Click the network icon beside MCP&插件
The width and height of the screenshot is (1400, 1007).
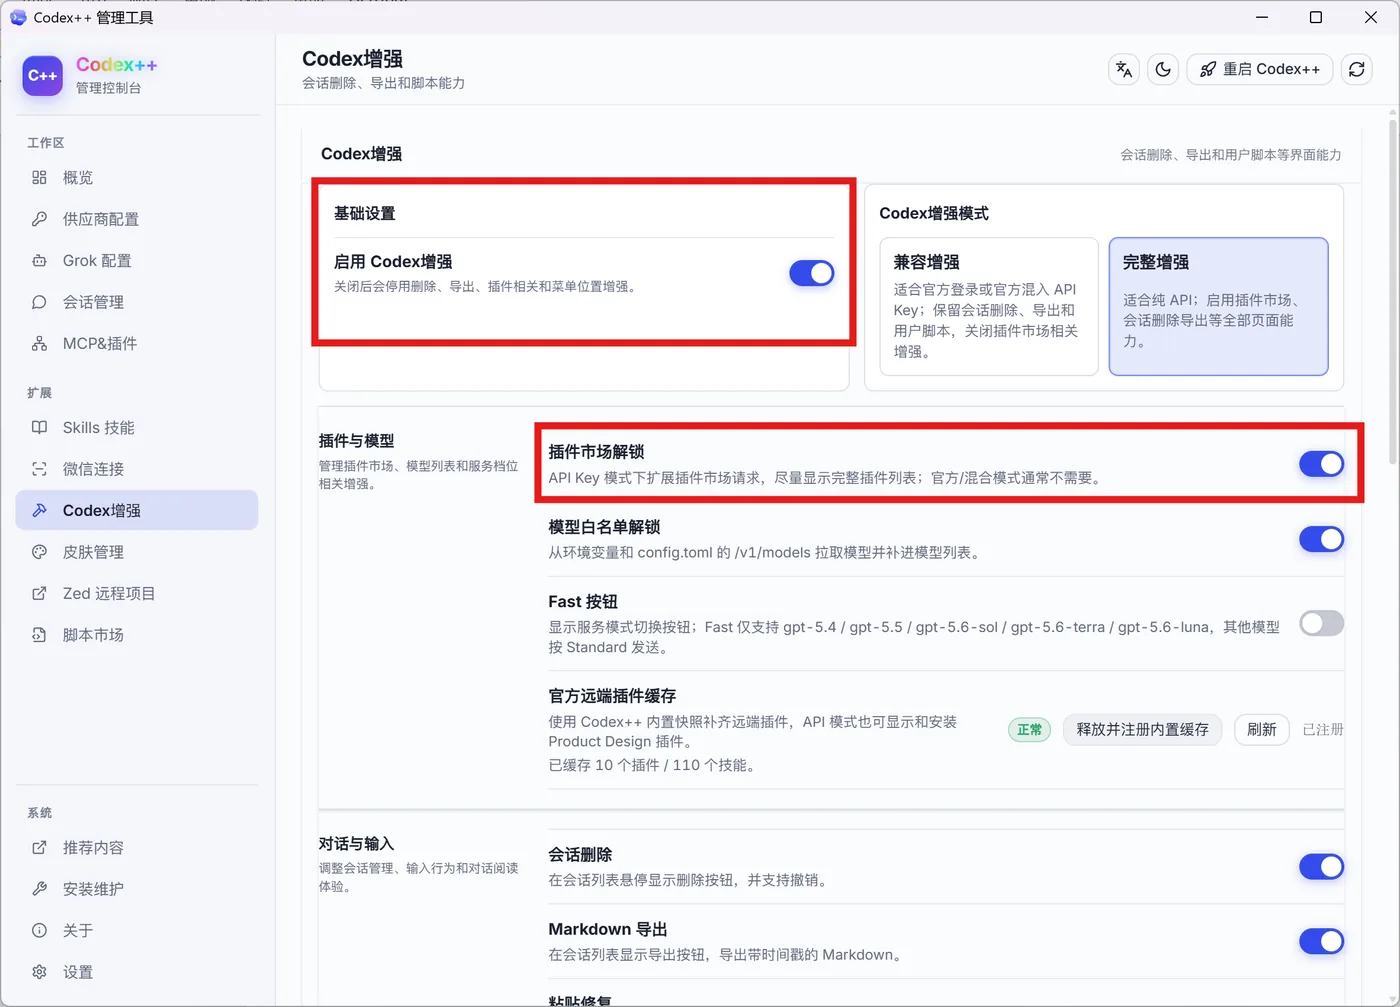click(x=39, y=343)
